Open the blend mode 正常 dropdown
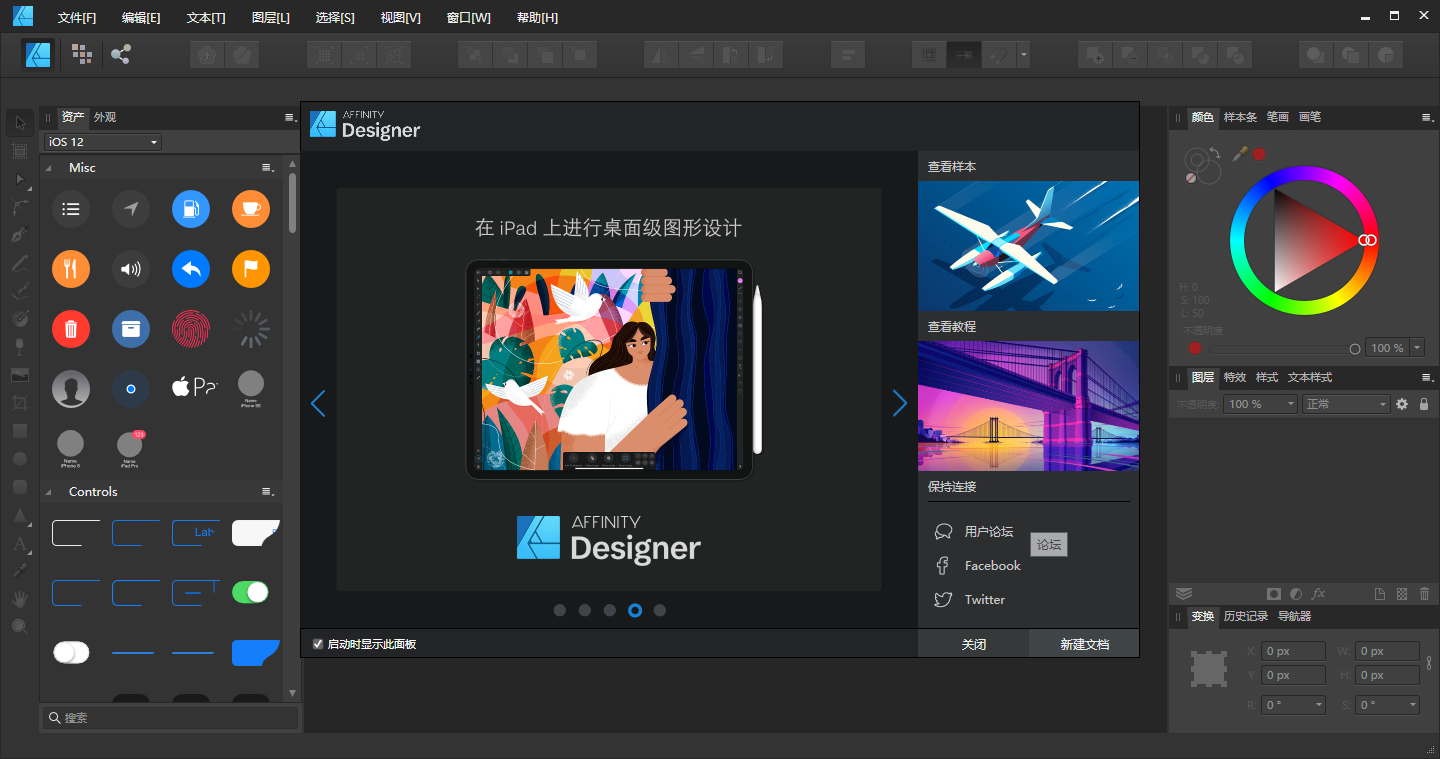 coord(1346,404)
